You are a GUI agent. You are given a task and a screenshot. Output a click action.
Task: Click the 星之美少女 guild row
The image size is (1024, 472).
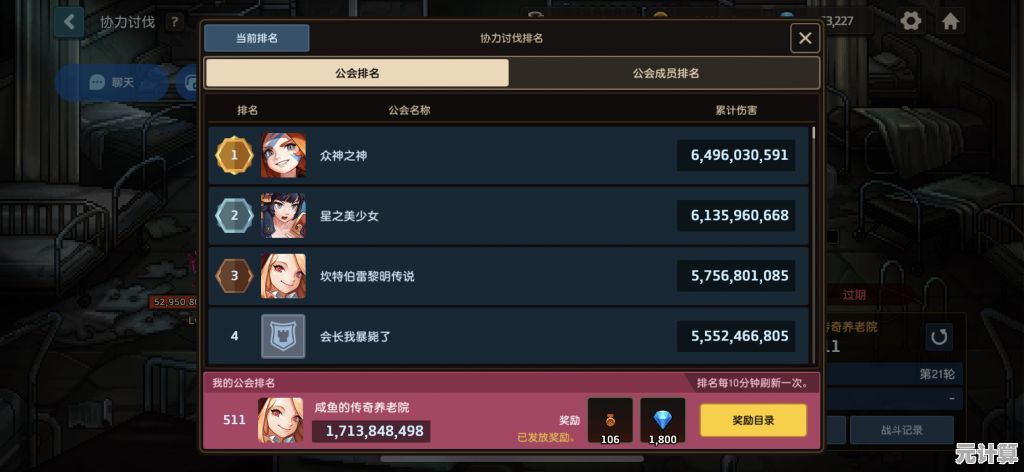(508, 215)
